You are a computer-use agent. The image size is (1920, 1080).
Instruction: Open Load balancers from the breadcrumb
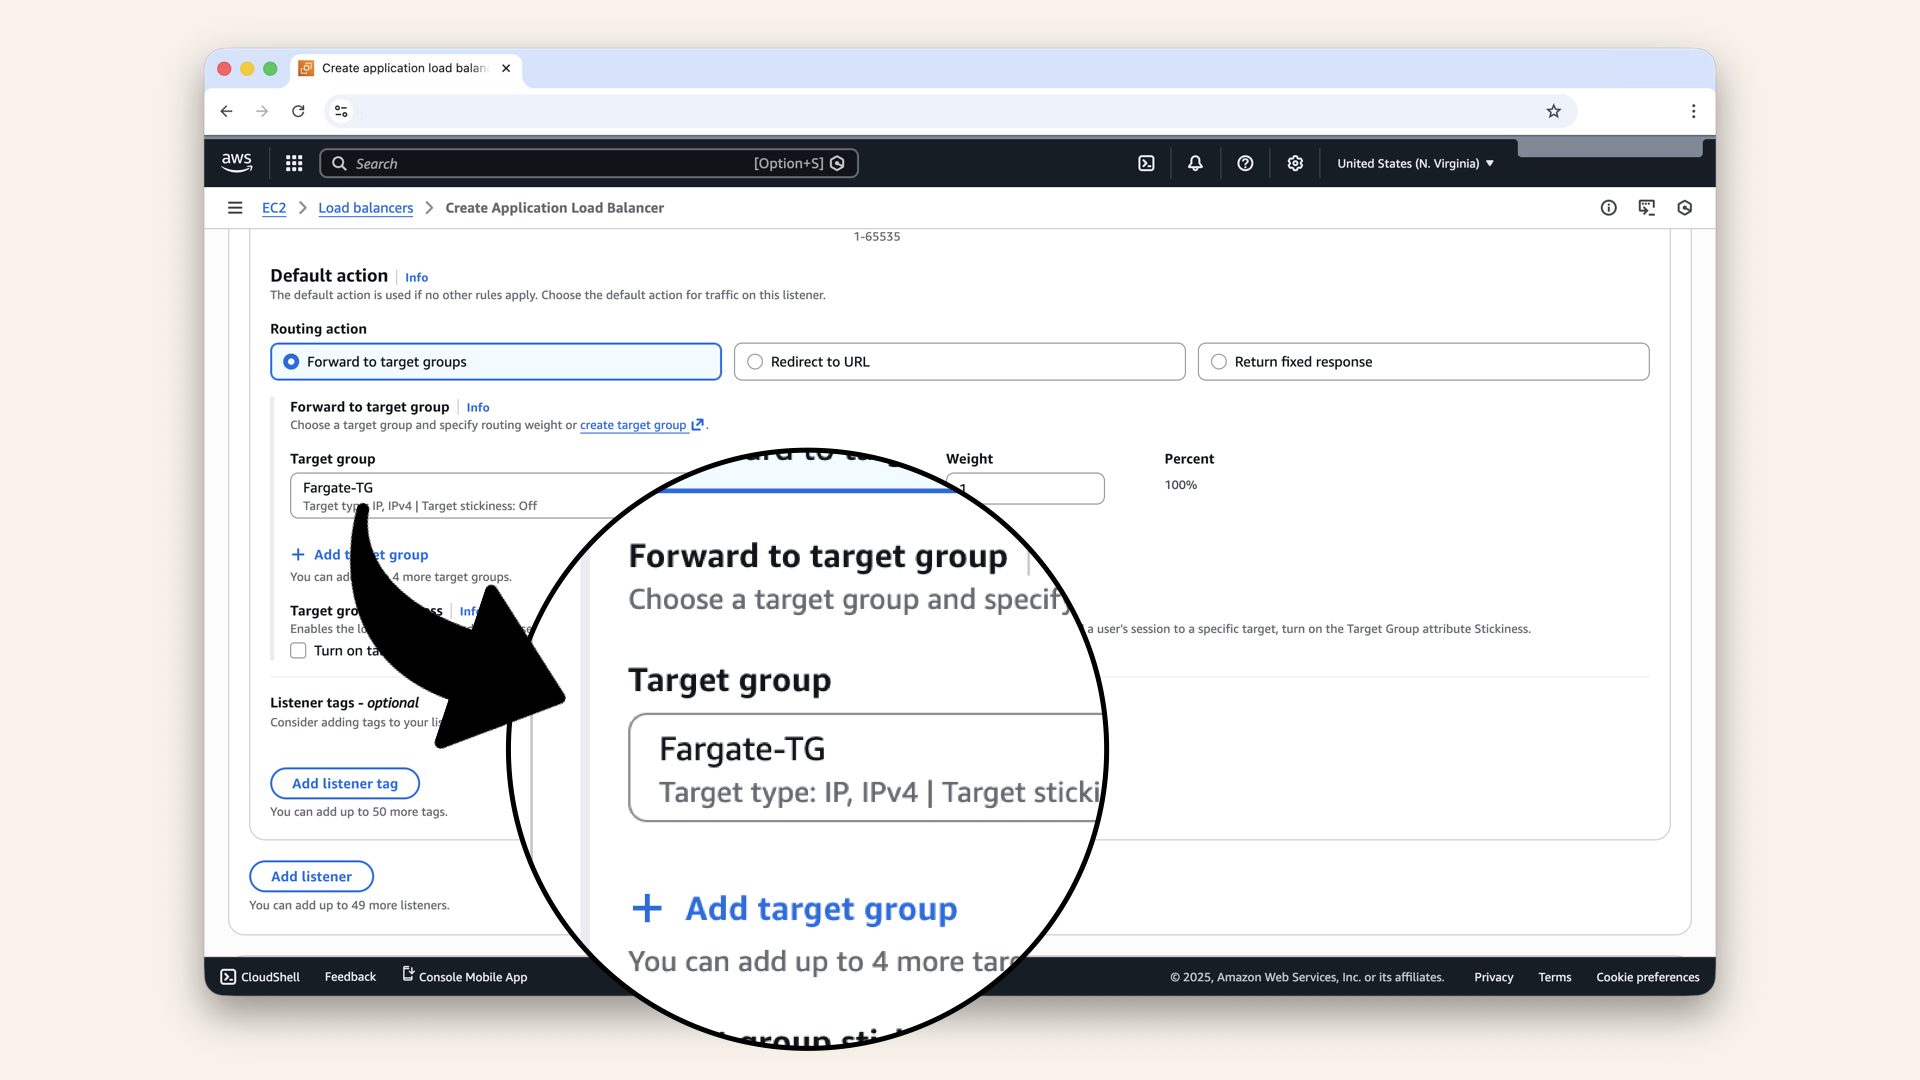tap(365, 207)
